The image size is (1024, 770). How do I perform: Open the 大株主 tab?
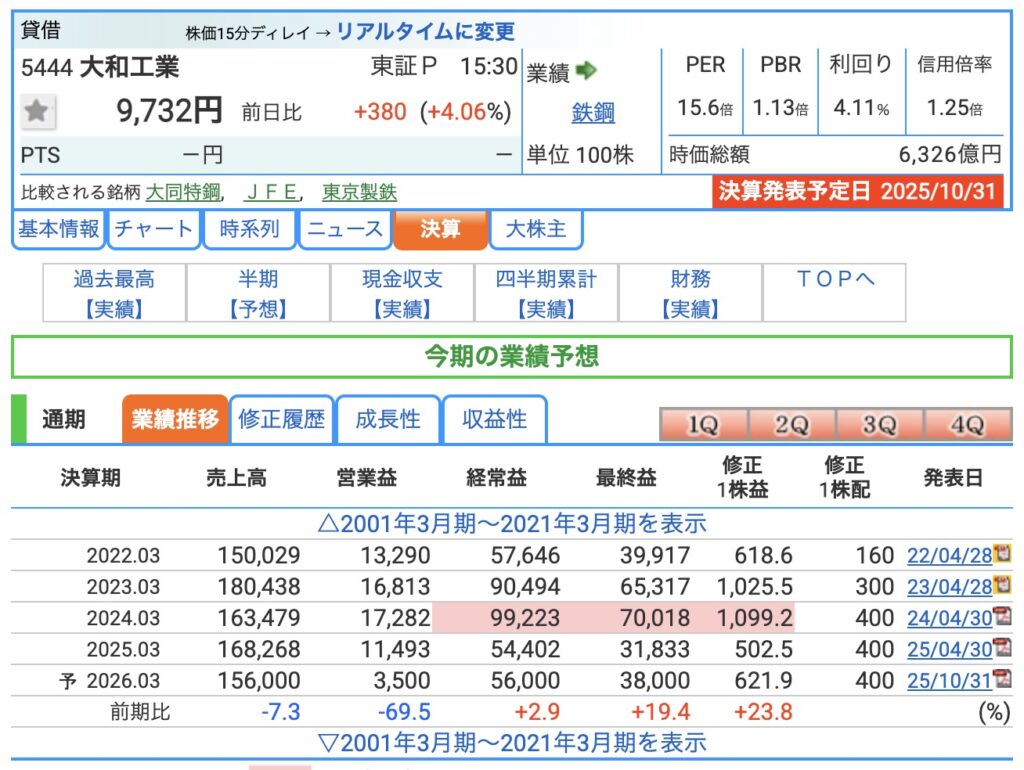pos(535,229)
